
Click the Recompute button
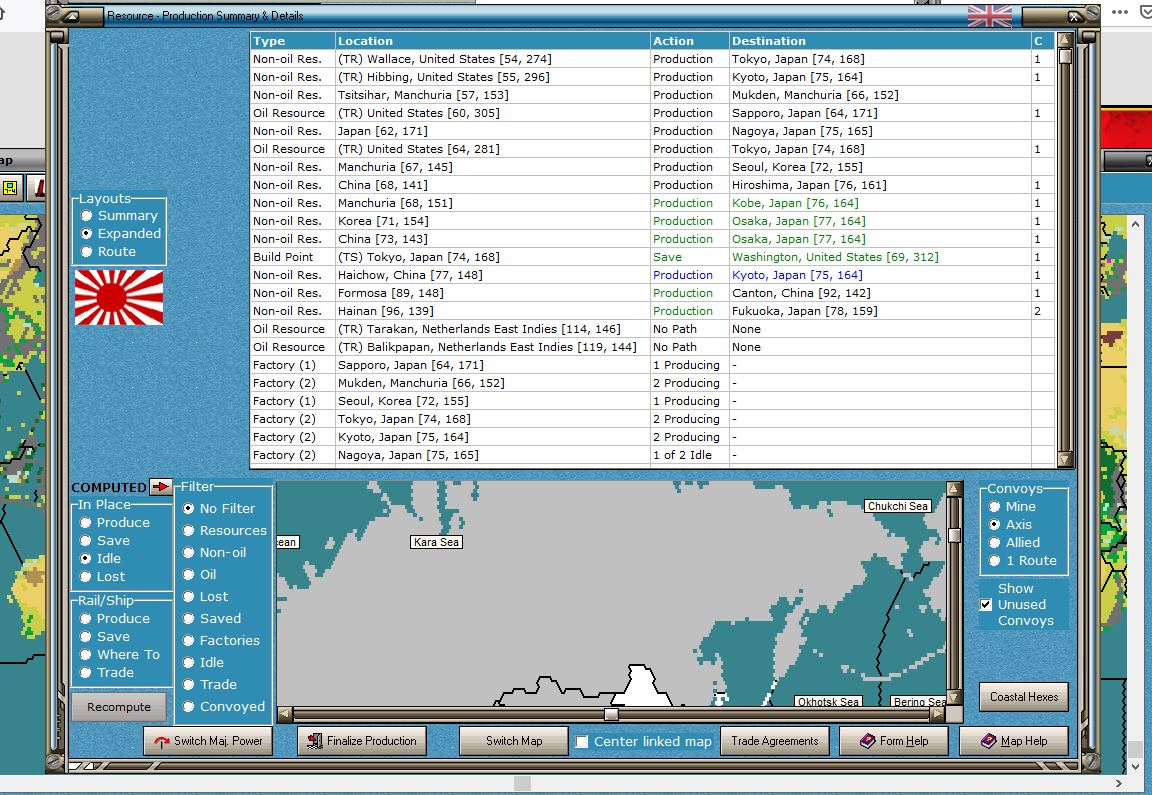tap(118, 707)
